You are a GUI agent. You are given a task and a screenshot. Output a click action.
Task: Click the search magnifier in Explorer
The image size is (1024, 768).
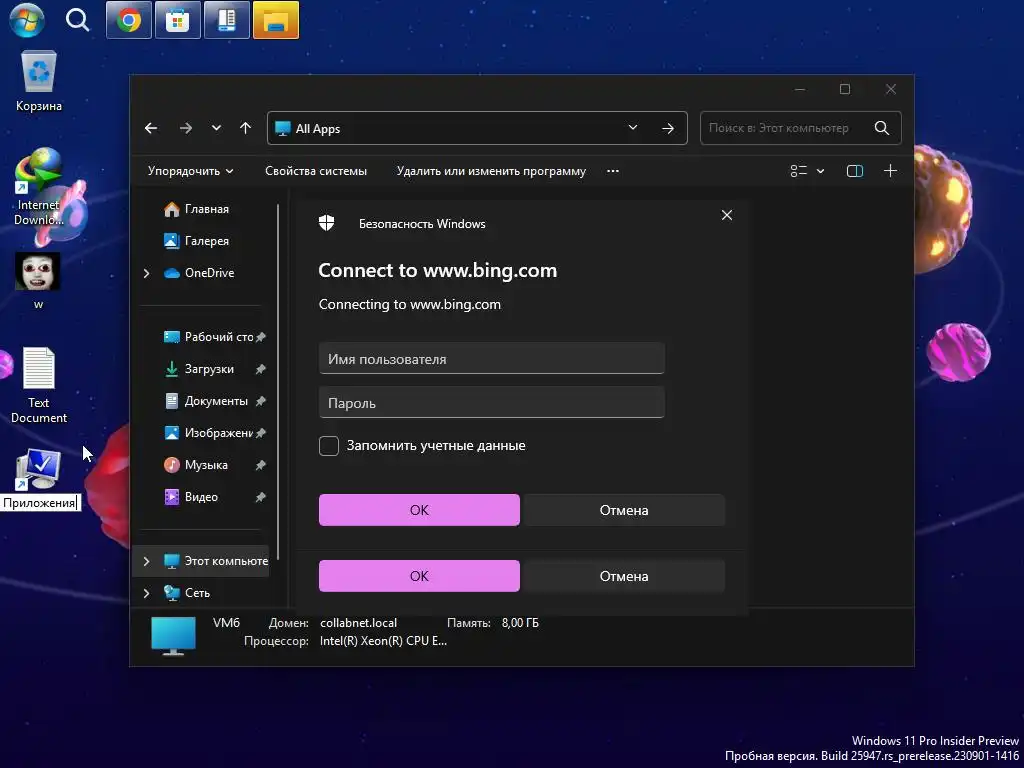pyautogui.click(x=882, y=128)
